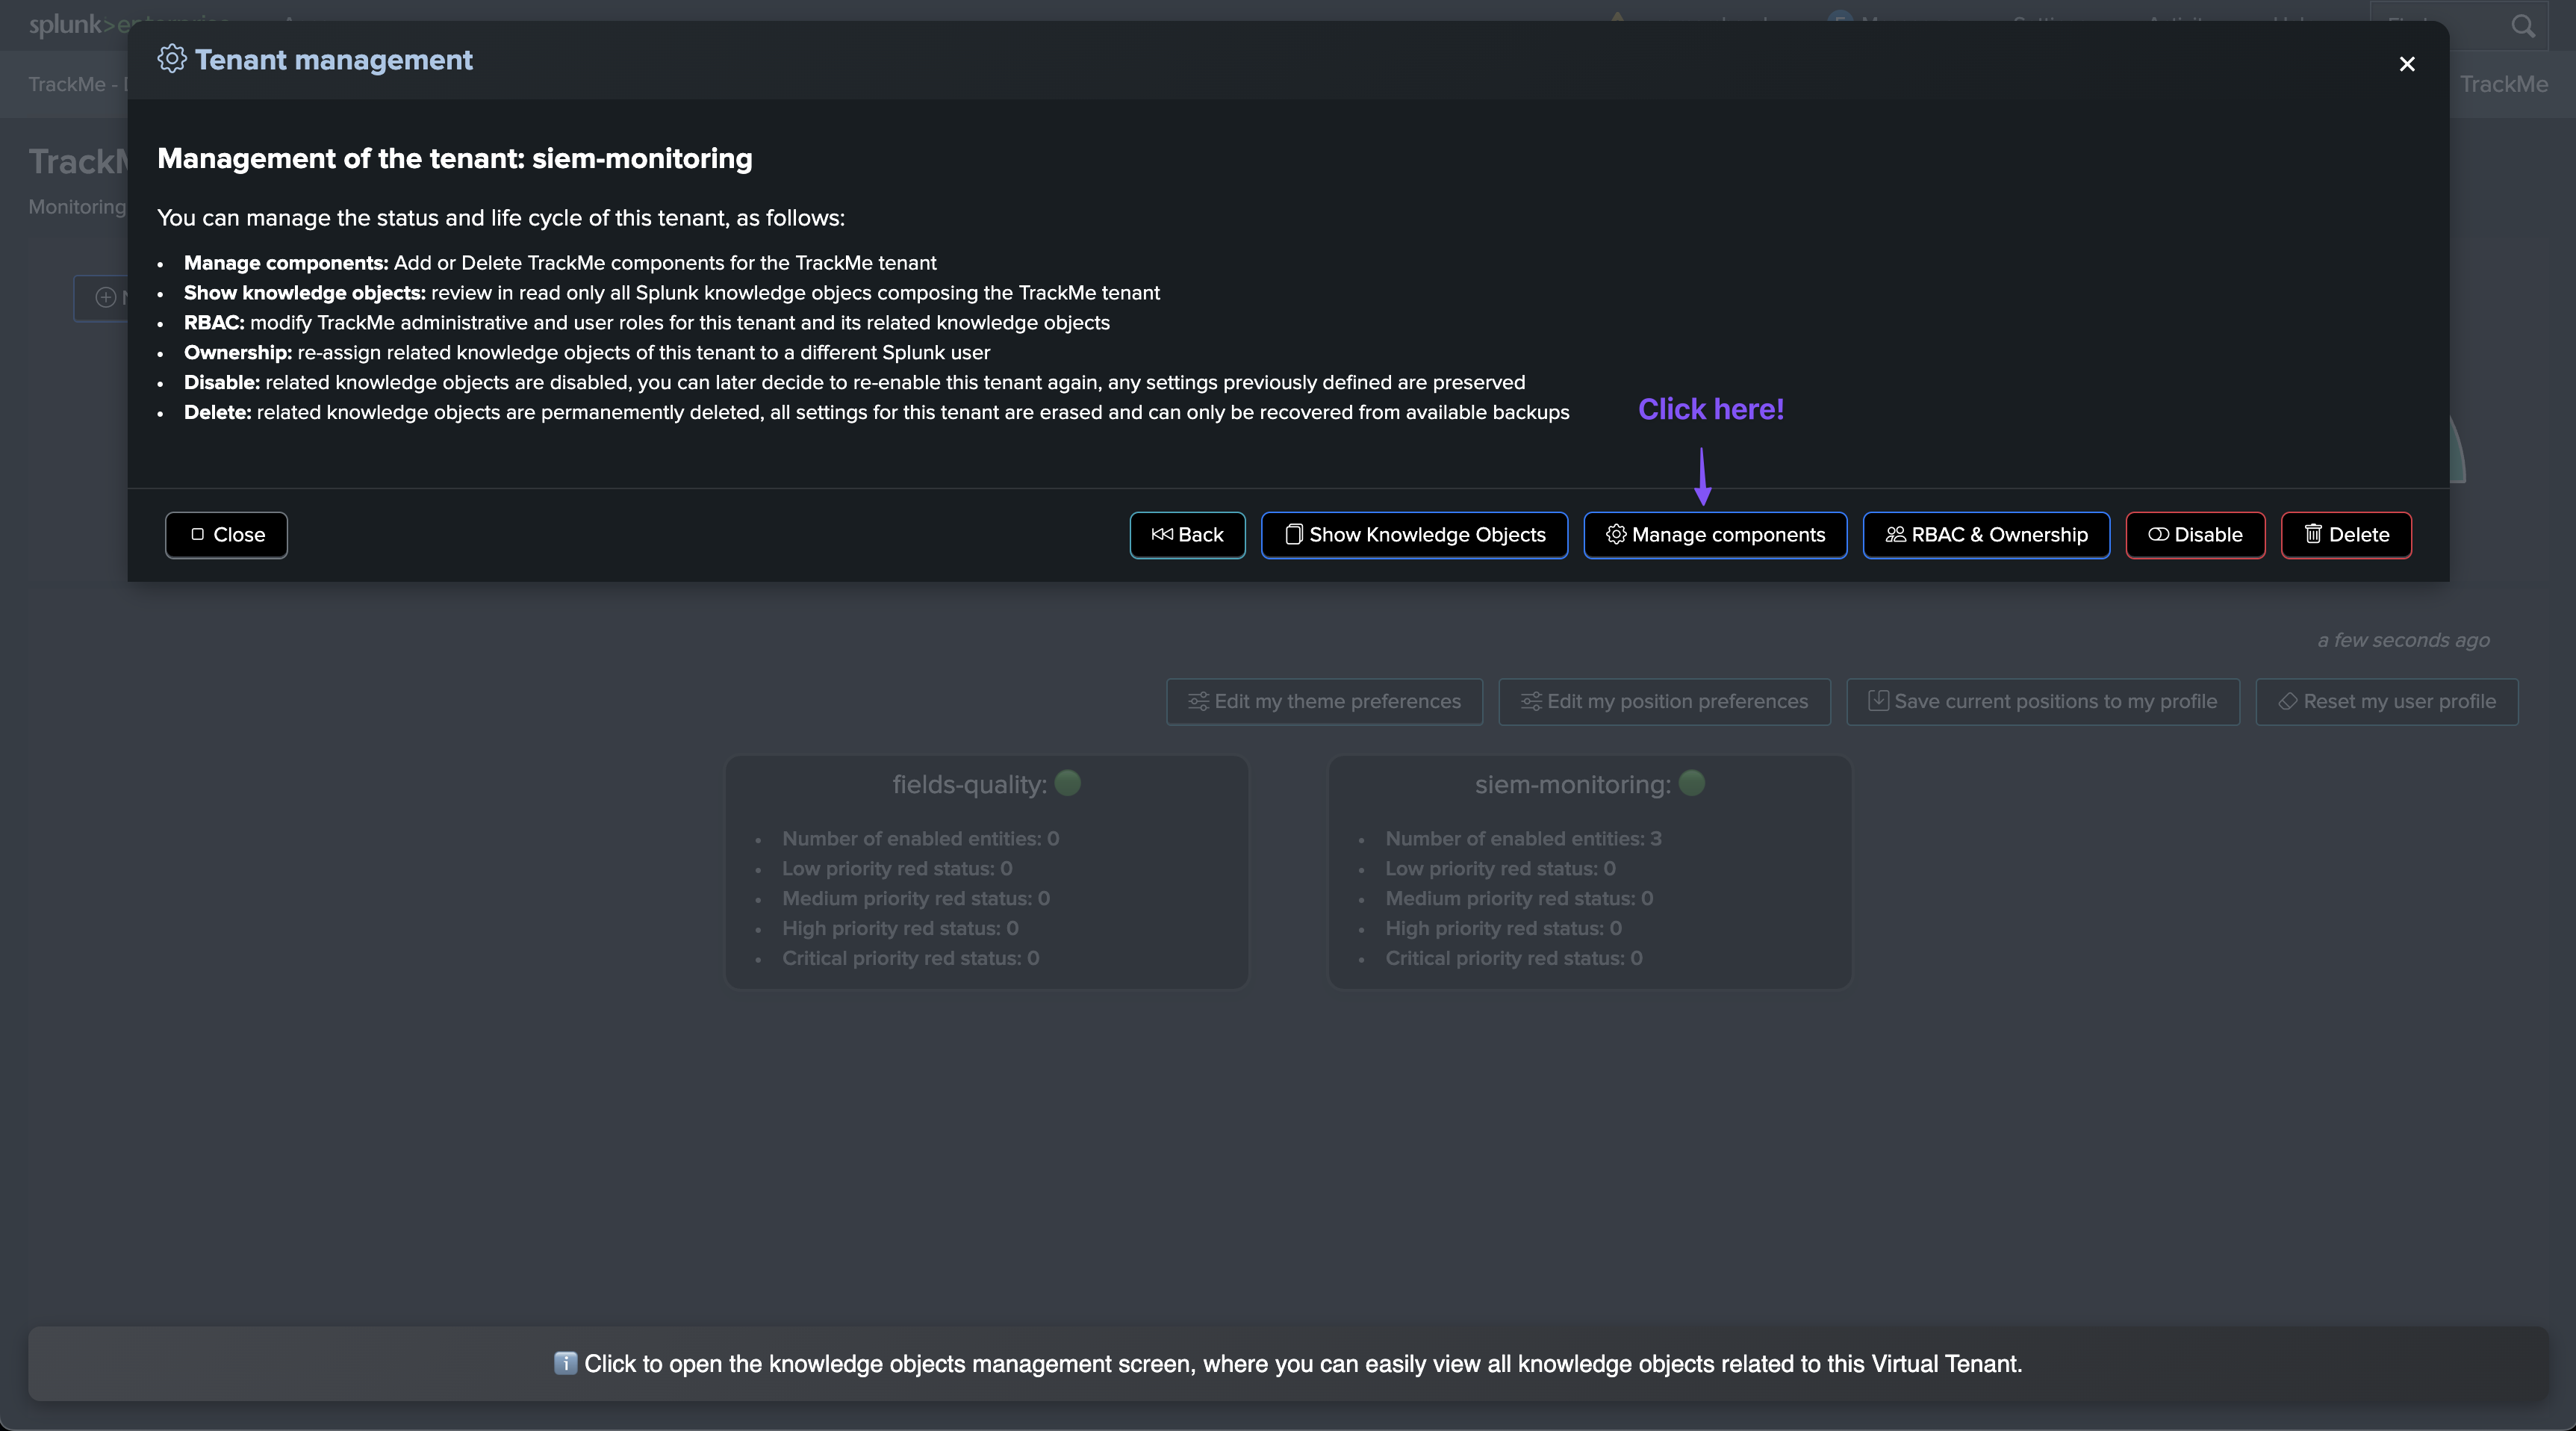Click the 'Show knowledge objects:' description line

pyautogui.click(x=672, y=293)
